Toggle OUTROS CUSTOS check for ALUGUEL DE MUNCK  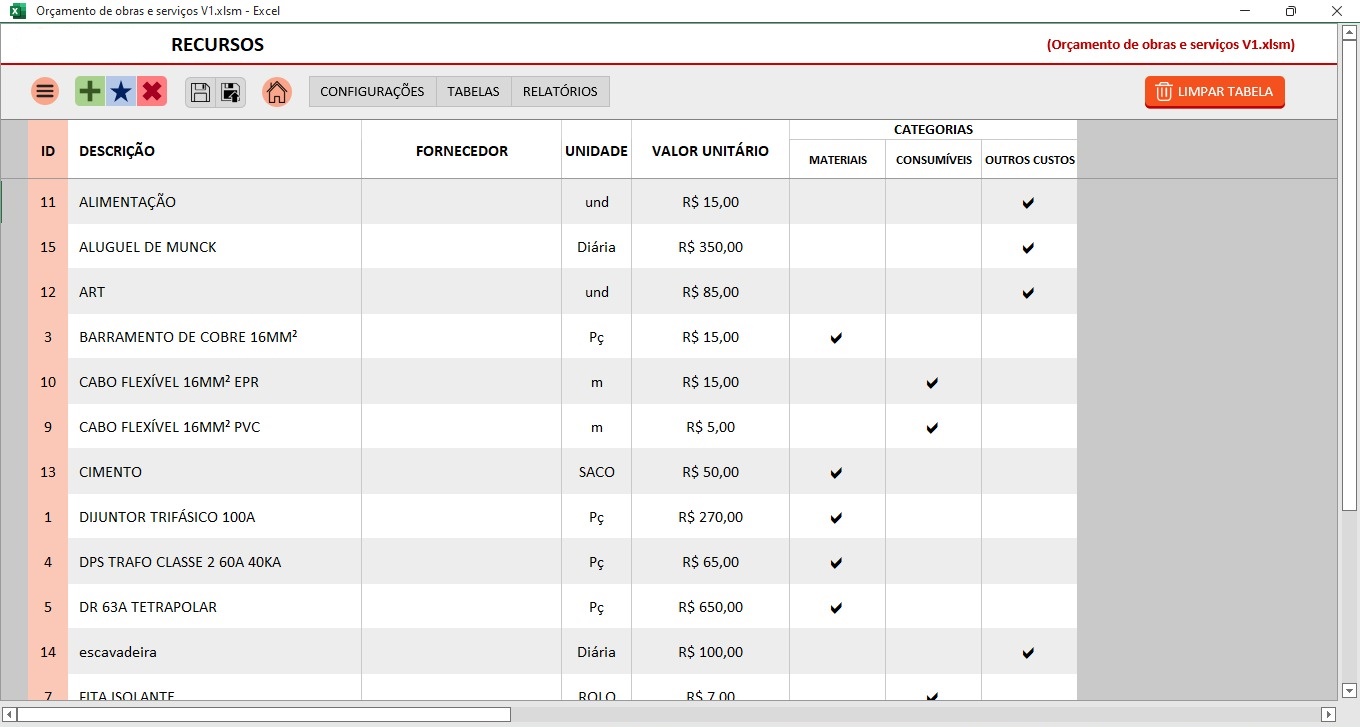click(x=1028, y=248)
